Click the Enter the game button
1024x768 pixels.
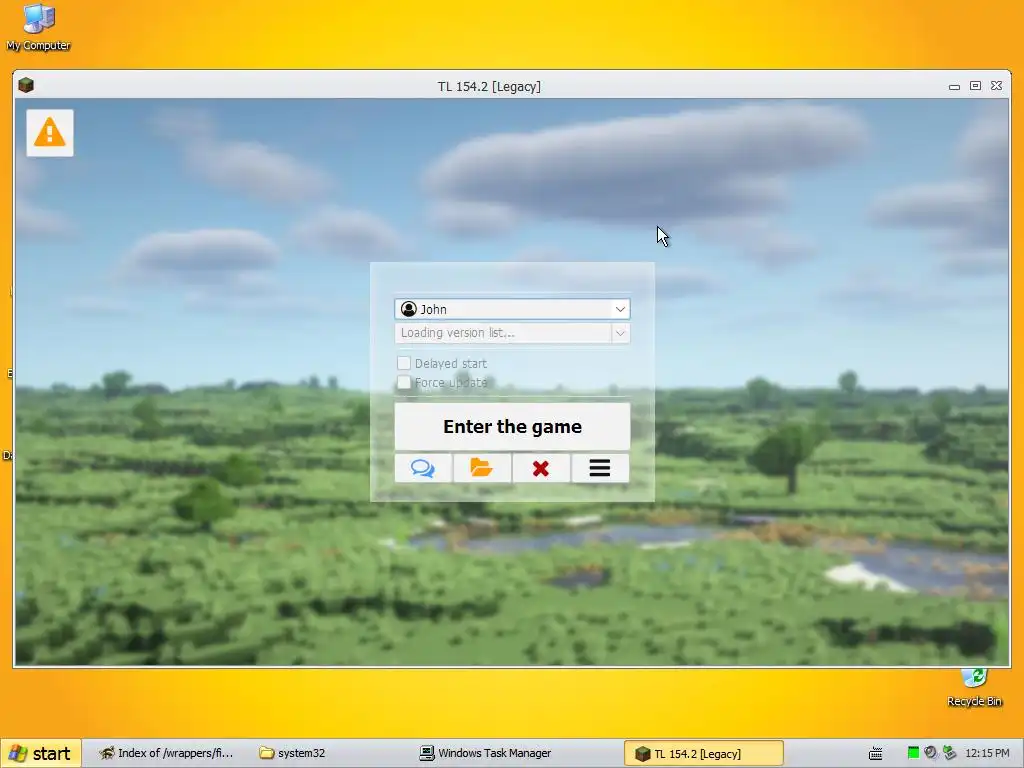click(512, 426)
